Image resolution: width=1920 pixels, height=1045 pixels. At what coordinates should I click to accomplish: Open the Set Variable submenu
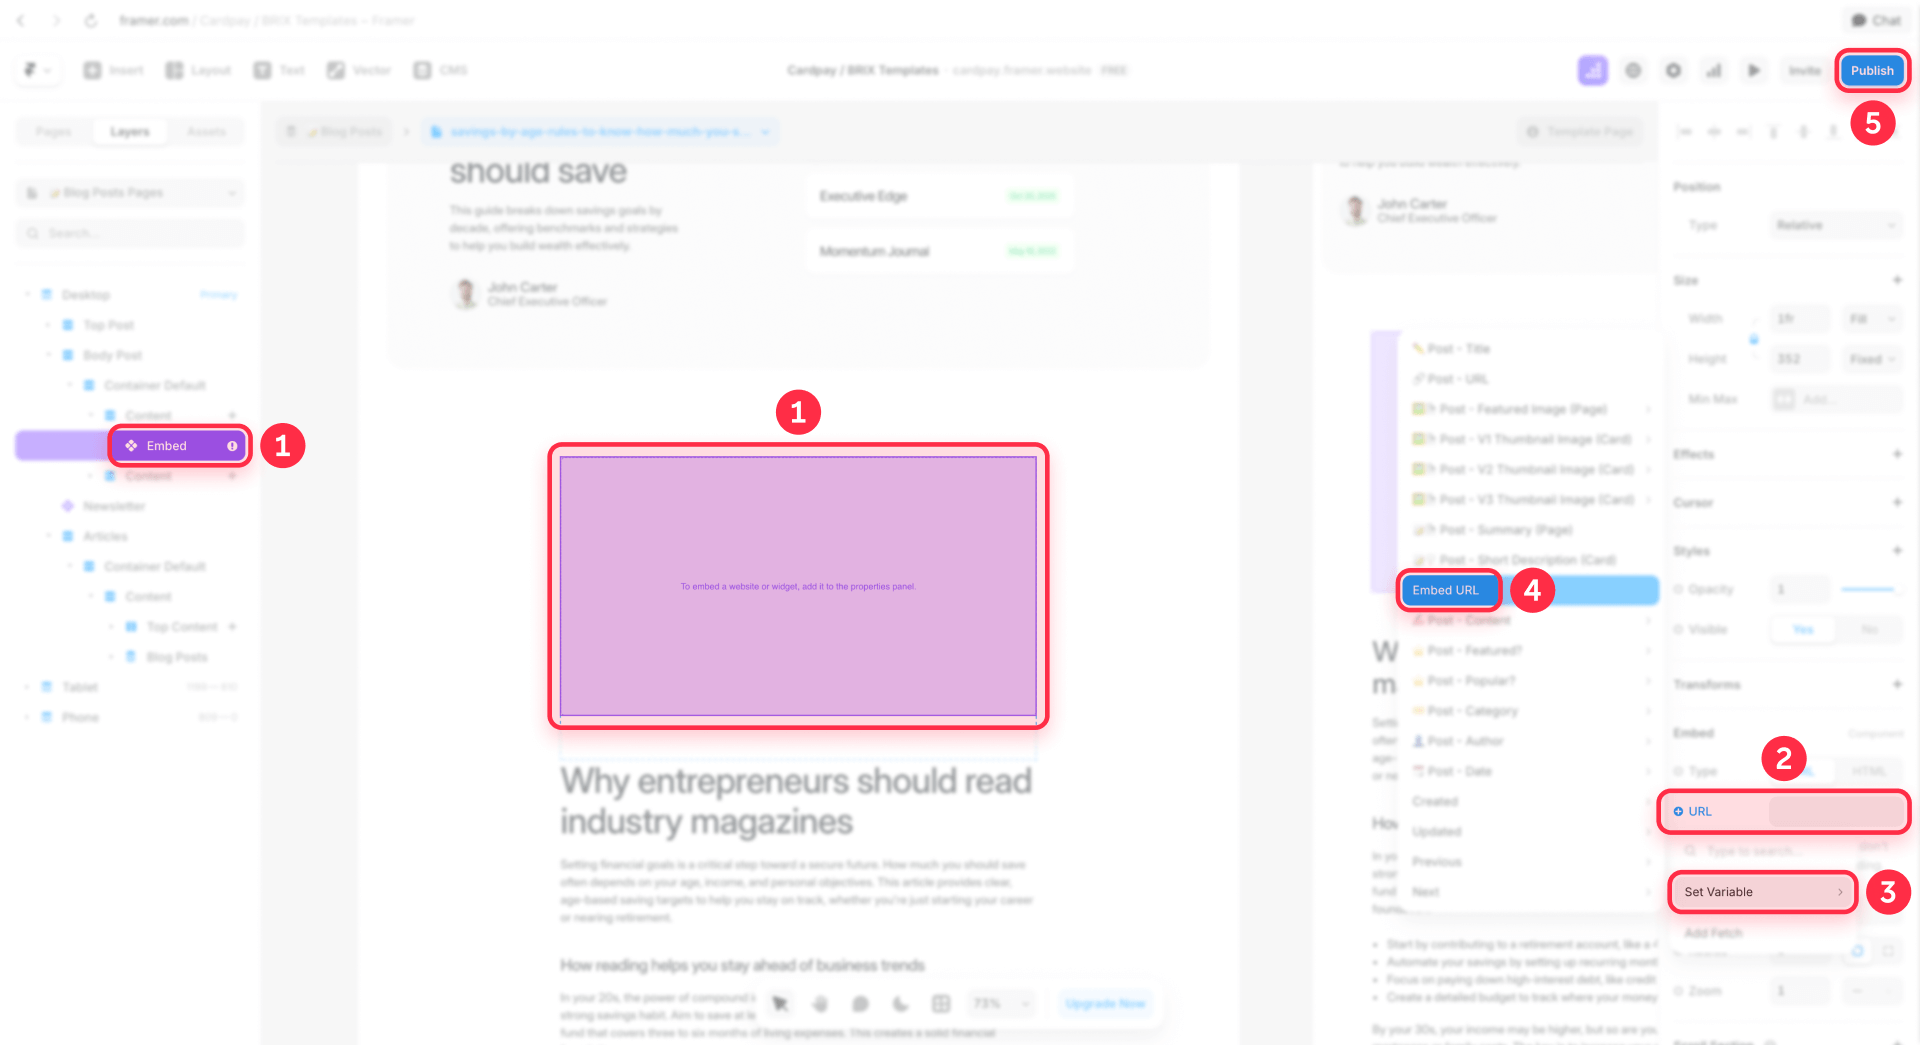[x=1762, y=892]
